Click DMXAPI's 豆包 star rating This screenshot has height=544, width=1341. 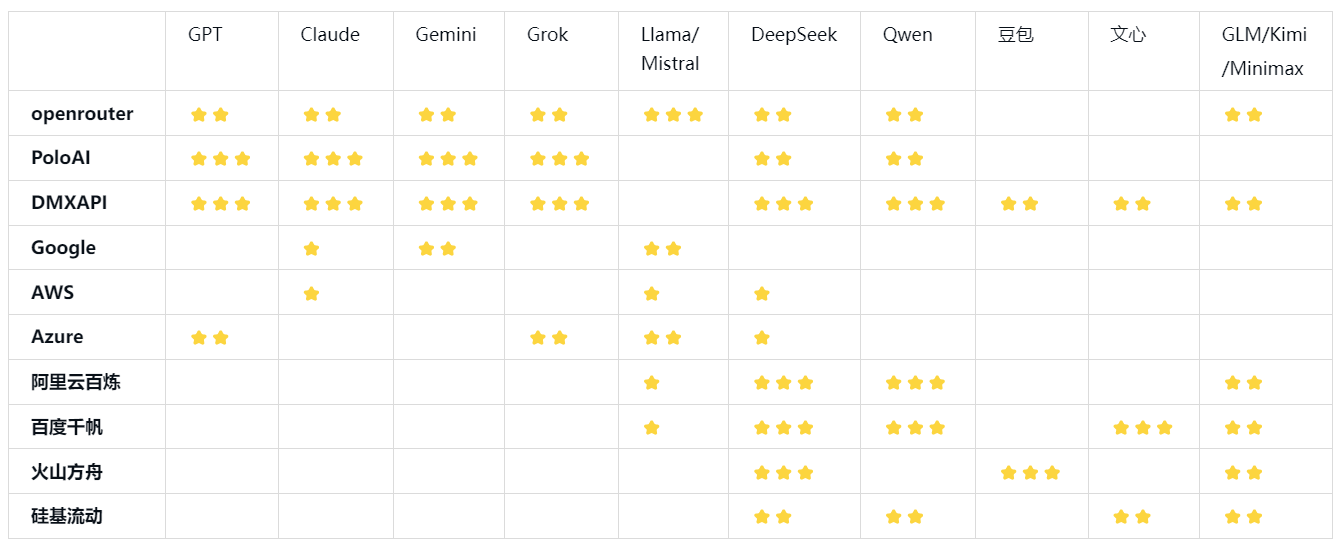[1019, 204]
